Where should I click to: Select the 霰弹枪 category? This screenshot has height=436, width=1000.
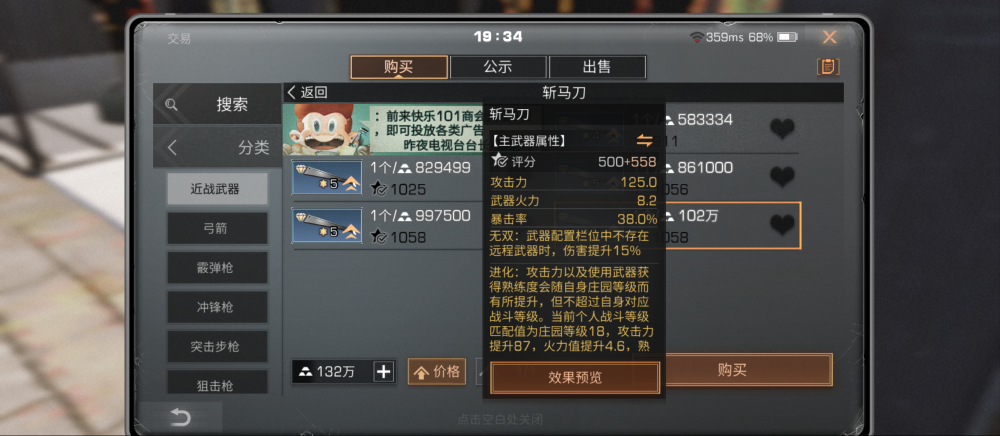click(x=217, y=268)
